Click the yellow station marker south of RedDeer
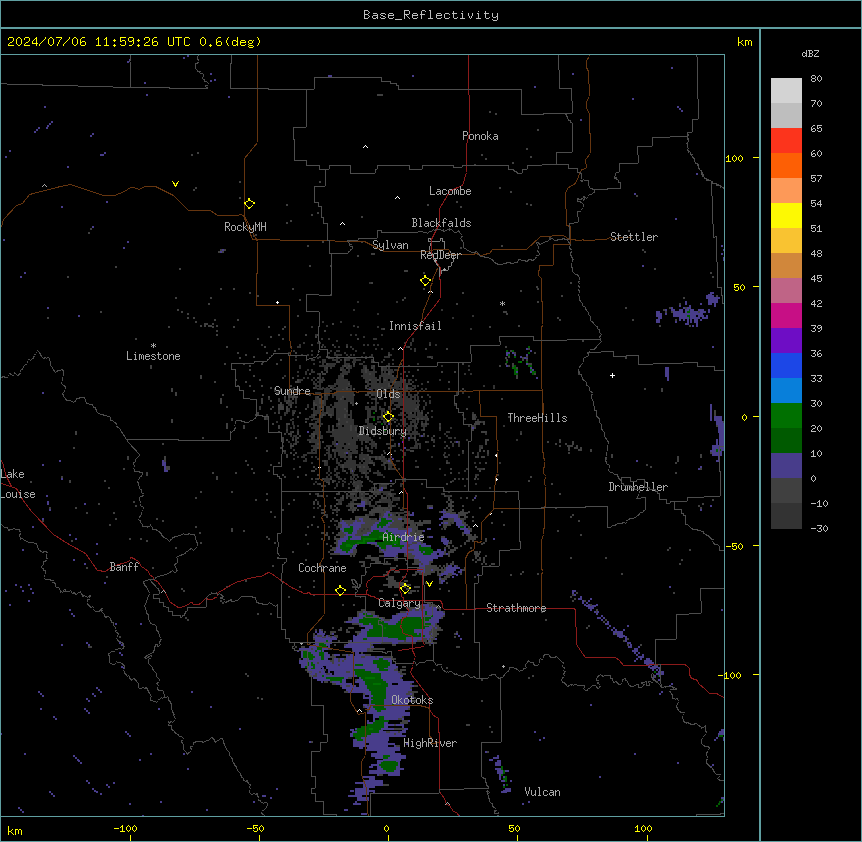This screenshot has width=862, height=842. [425, 281]
